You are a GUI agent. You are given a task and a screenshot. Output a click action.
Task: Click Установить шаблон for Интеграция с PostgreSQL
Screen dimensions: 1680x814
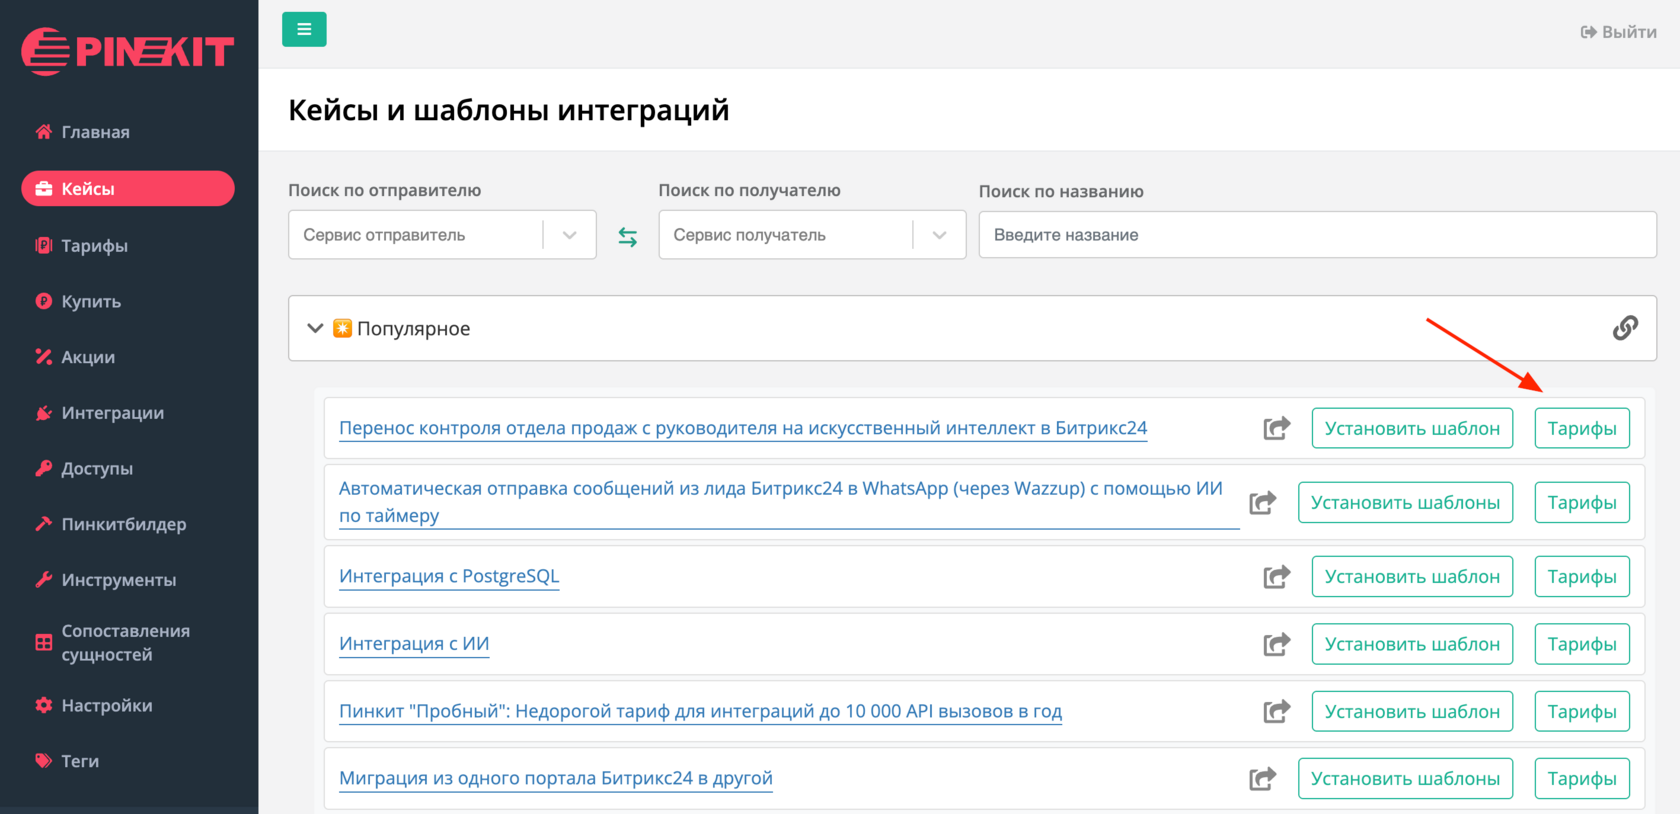1411,577
